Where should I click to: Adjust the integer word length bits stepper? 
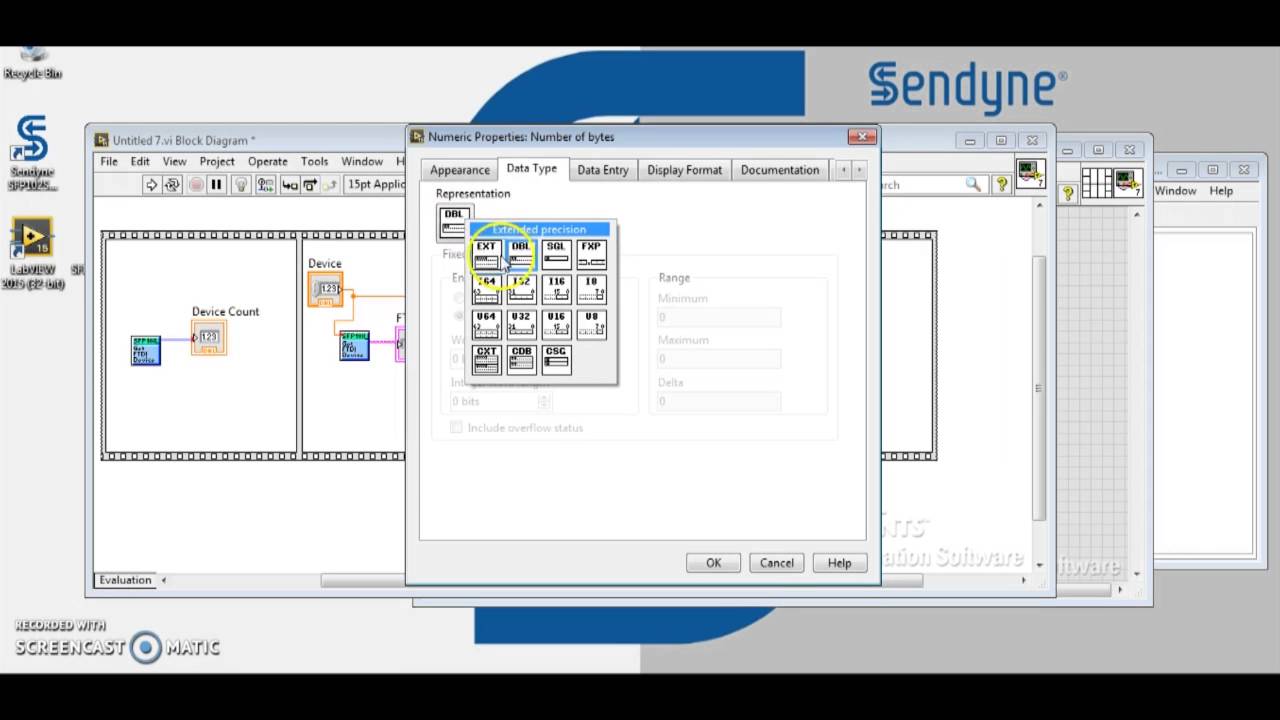[x=544, y=401]
